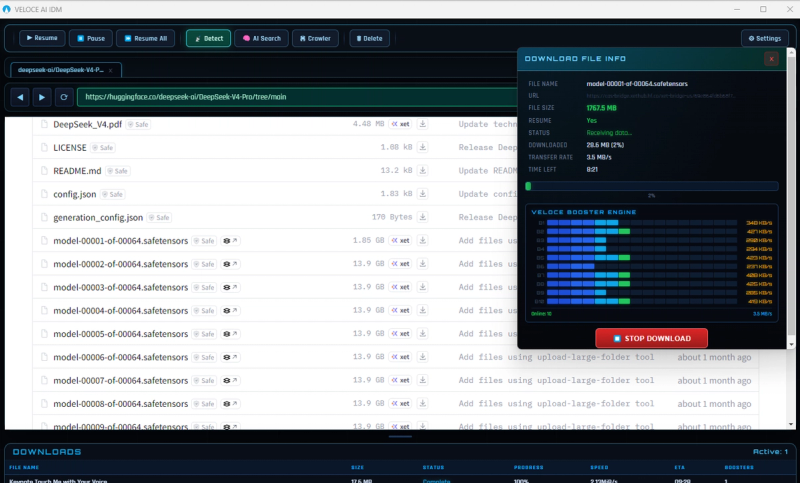This screenshot has height=483, width=800.
Task: Download model-00005-of-00064.safetensors via row icon
Action: pos(422,334)
